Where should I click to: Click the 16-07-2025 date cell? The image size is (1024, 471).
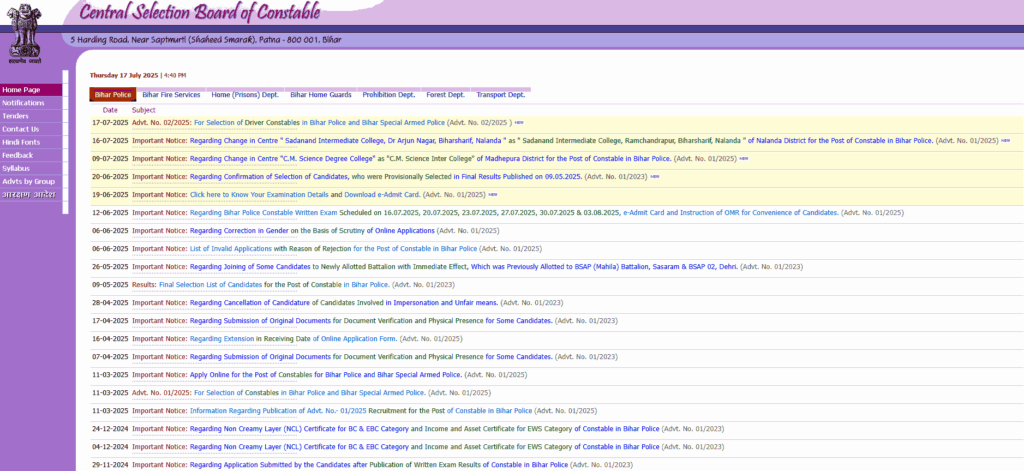coord(111,140)
